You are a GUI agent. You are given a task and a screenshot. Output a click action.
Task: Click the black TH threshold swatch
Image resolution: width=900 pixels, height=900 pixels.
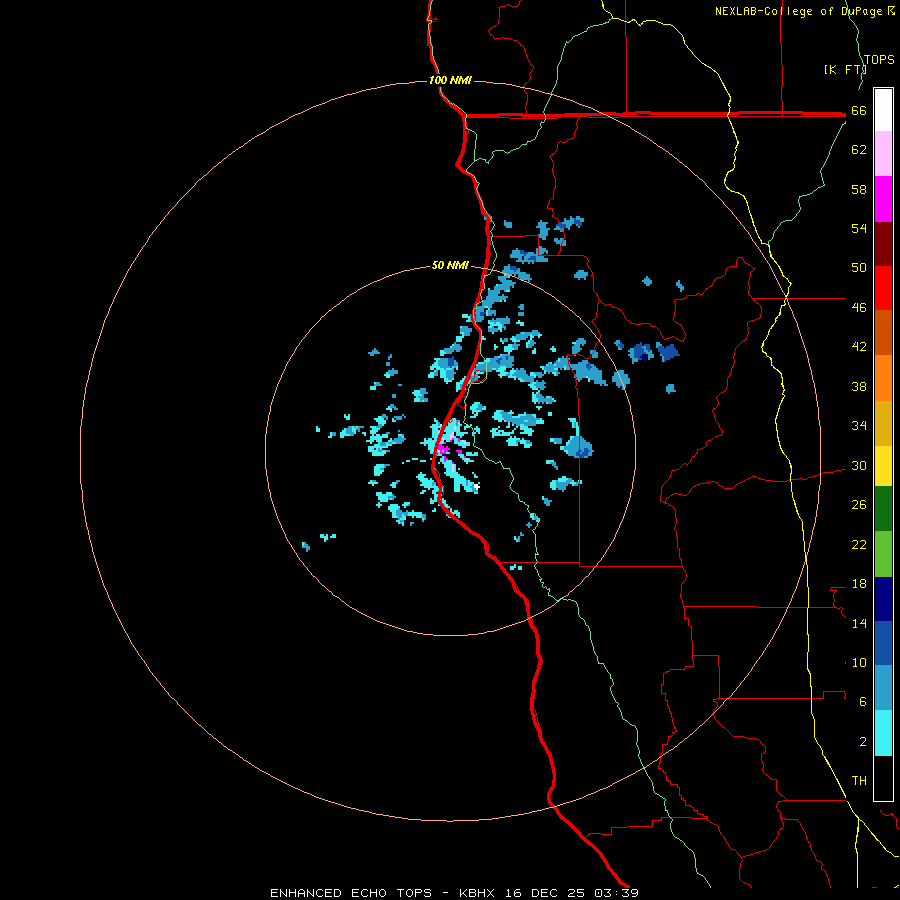coord(883,778)
